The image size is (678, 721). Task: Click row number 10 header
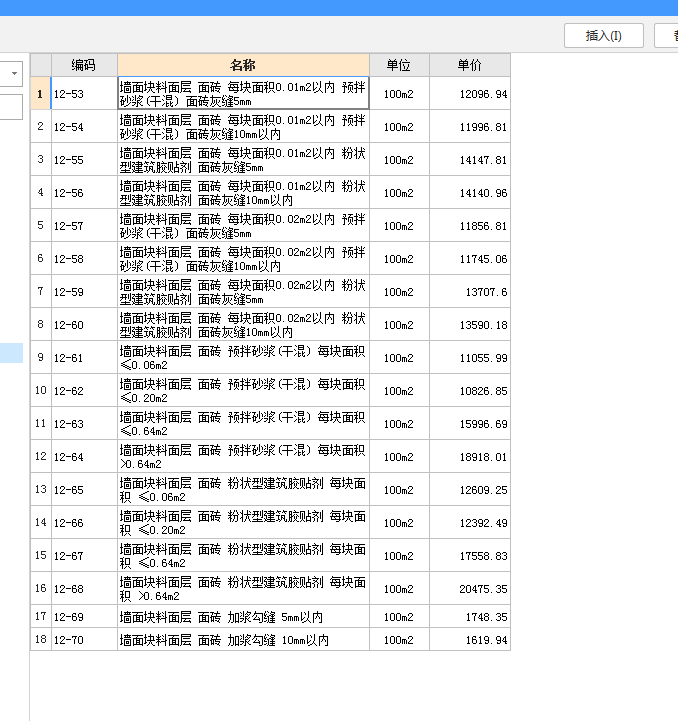click(40, 391)
